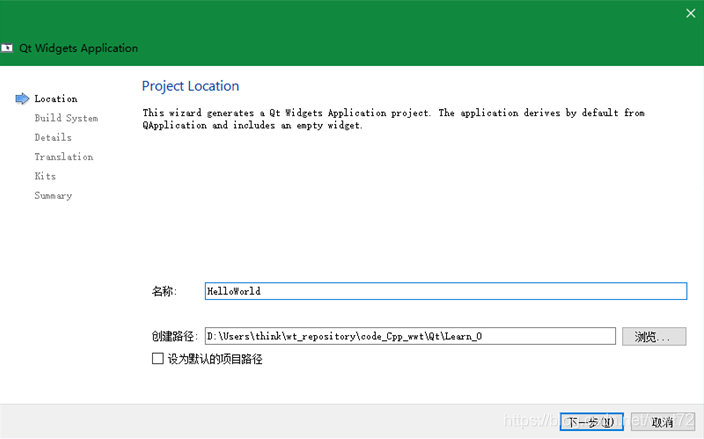Image resolution: width=704 pixels, height=439 pixels.
Task: Select the Summary step
Action: click(x=53, y=195)
